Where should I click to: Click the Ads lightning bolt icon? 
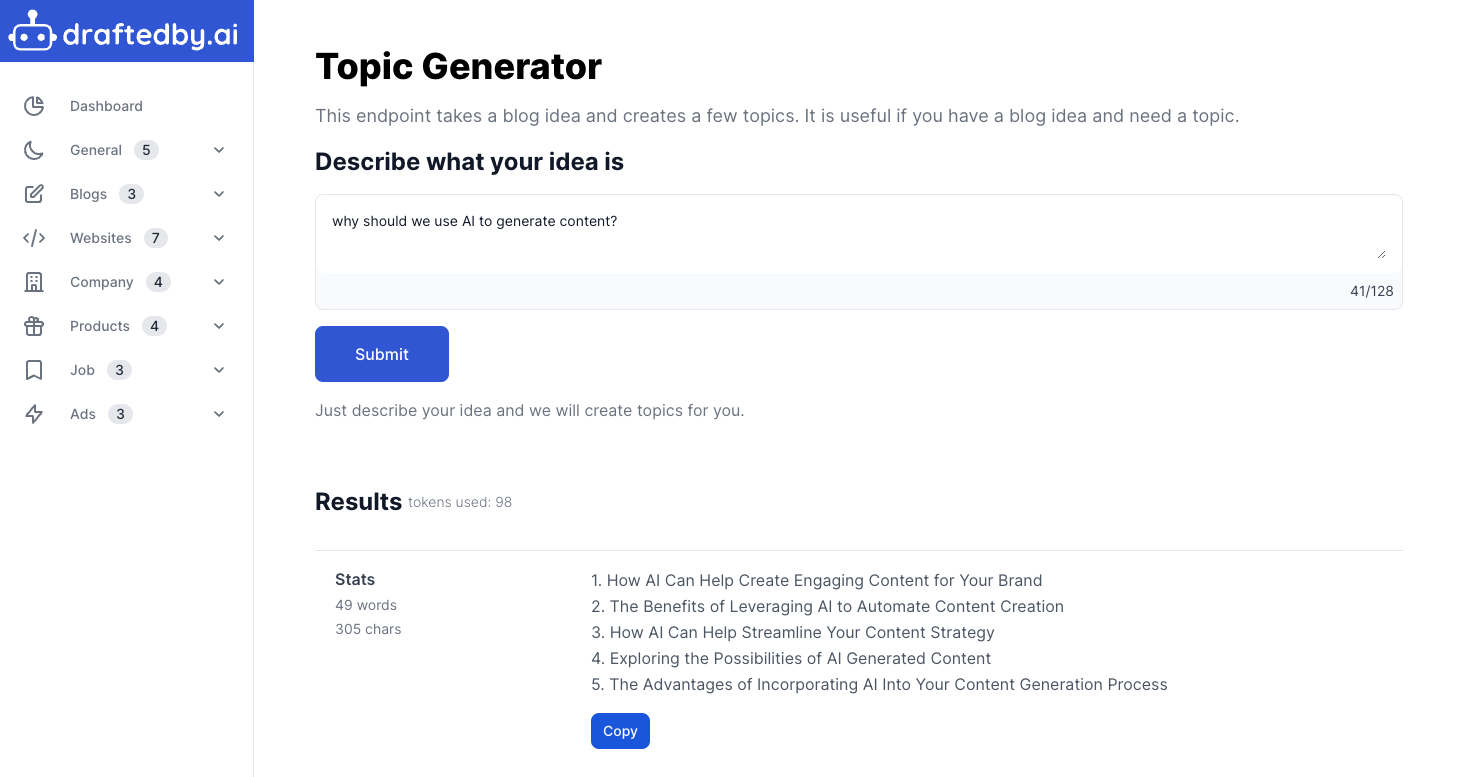point(34,414)
